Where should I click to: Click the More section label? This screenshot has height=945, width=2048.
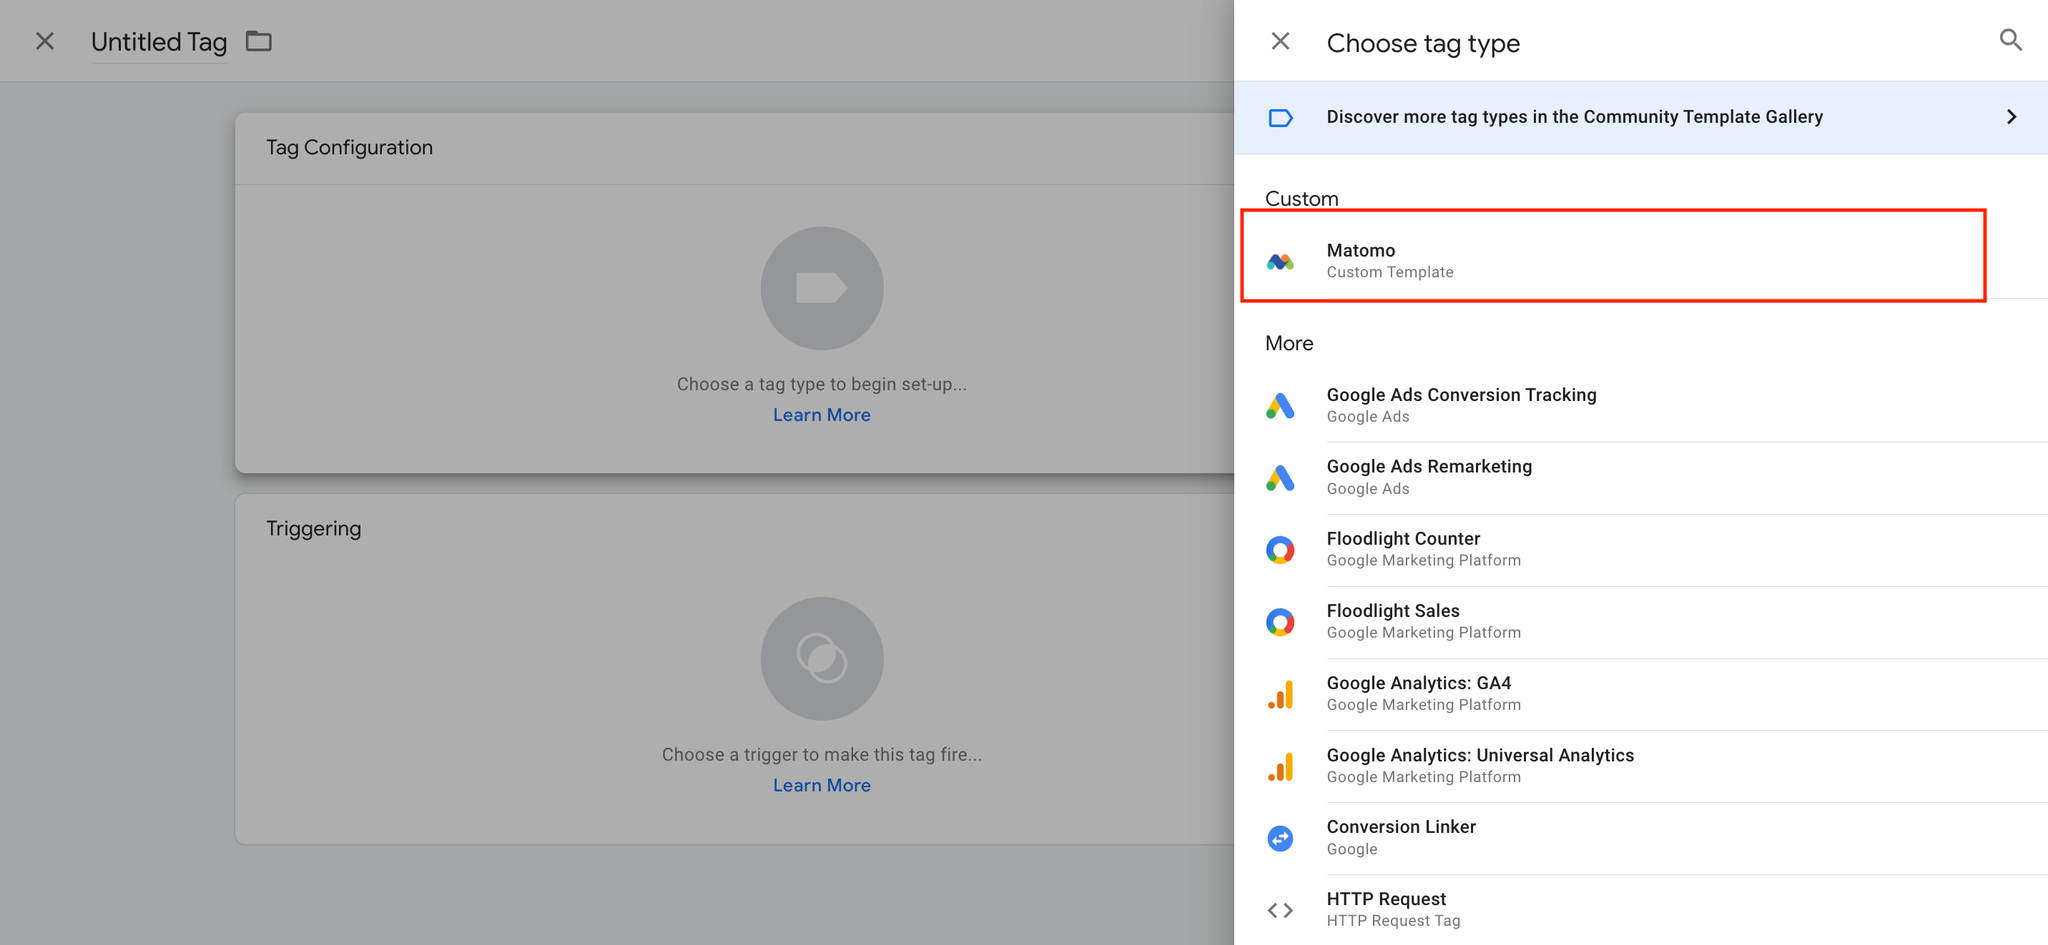(1289, 343)
